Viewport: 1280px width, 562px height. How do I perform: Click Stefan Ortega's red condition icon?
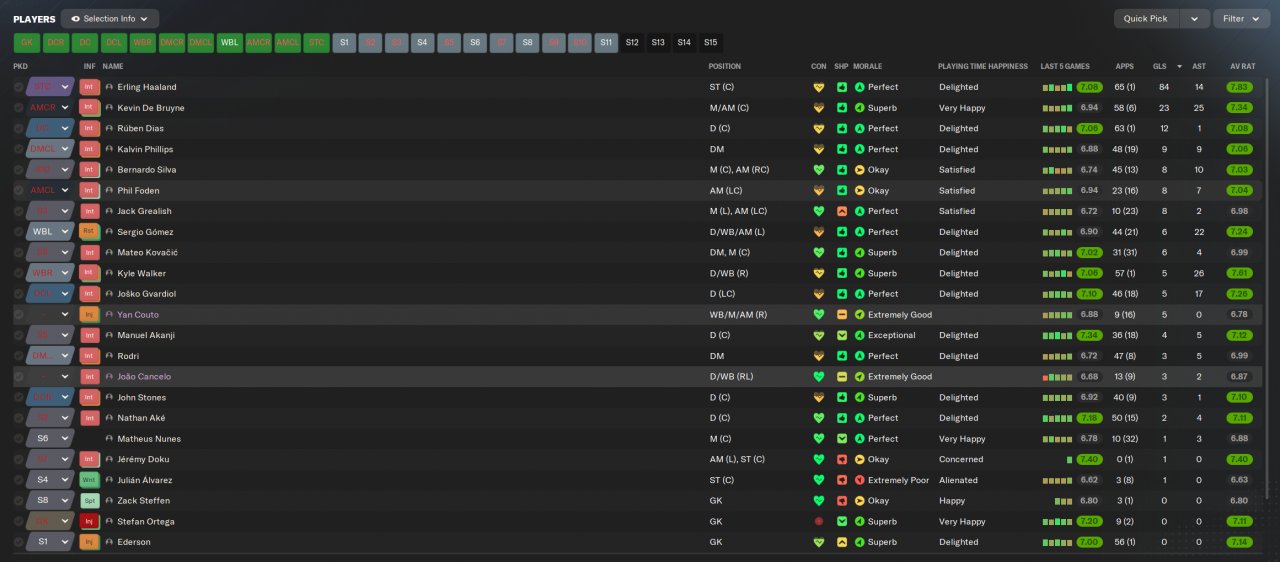819,522
